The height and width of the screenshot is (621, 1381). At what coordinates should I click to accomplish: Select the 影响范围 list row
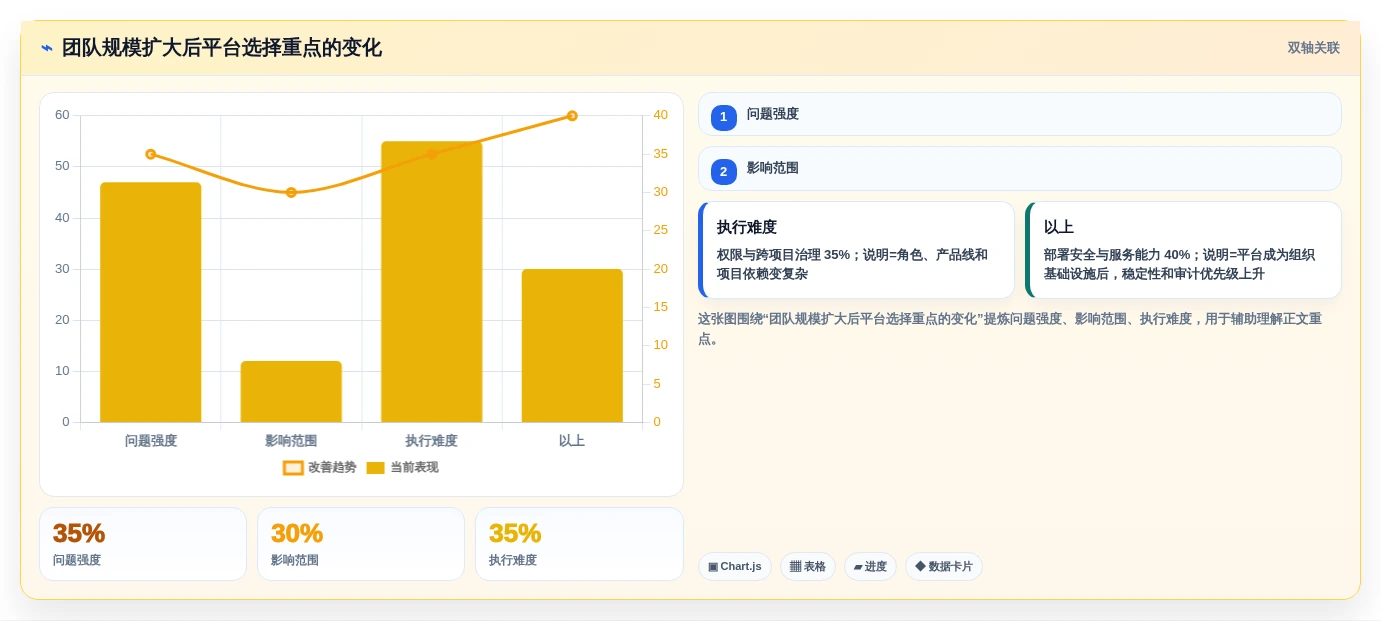click(x=1020, y=168)
